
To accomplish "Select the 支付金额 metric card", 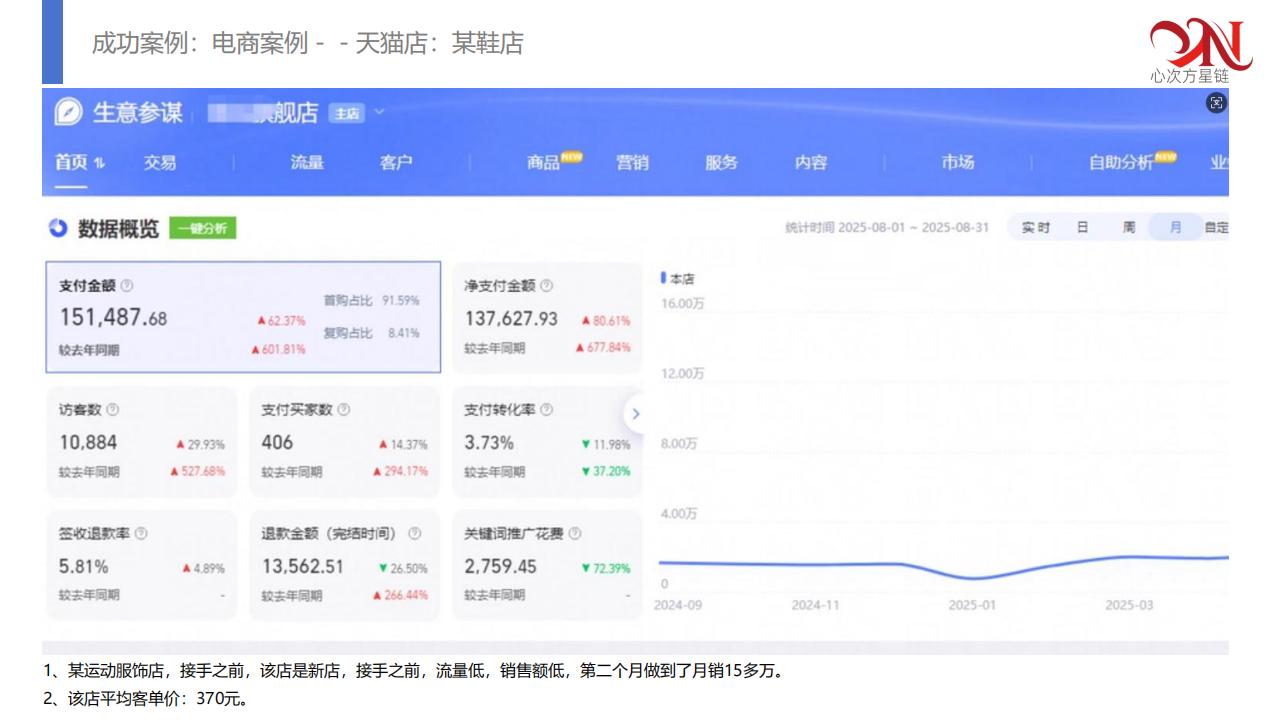I will (x=242, y=317).
